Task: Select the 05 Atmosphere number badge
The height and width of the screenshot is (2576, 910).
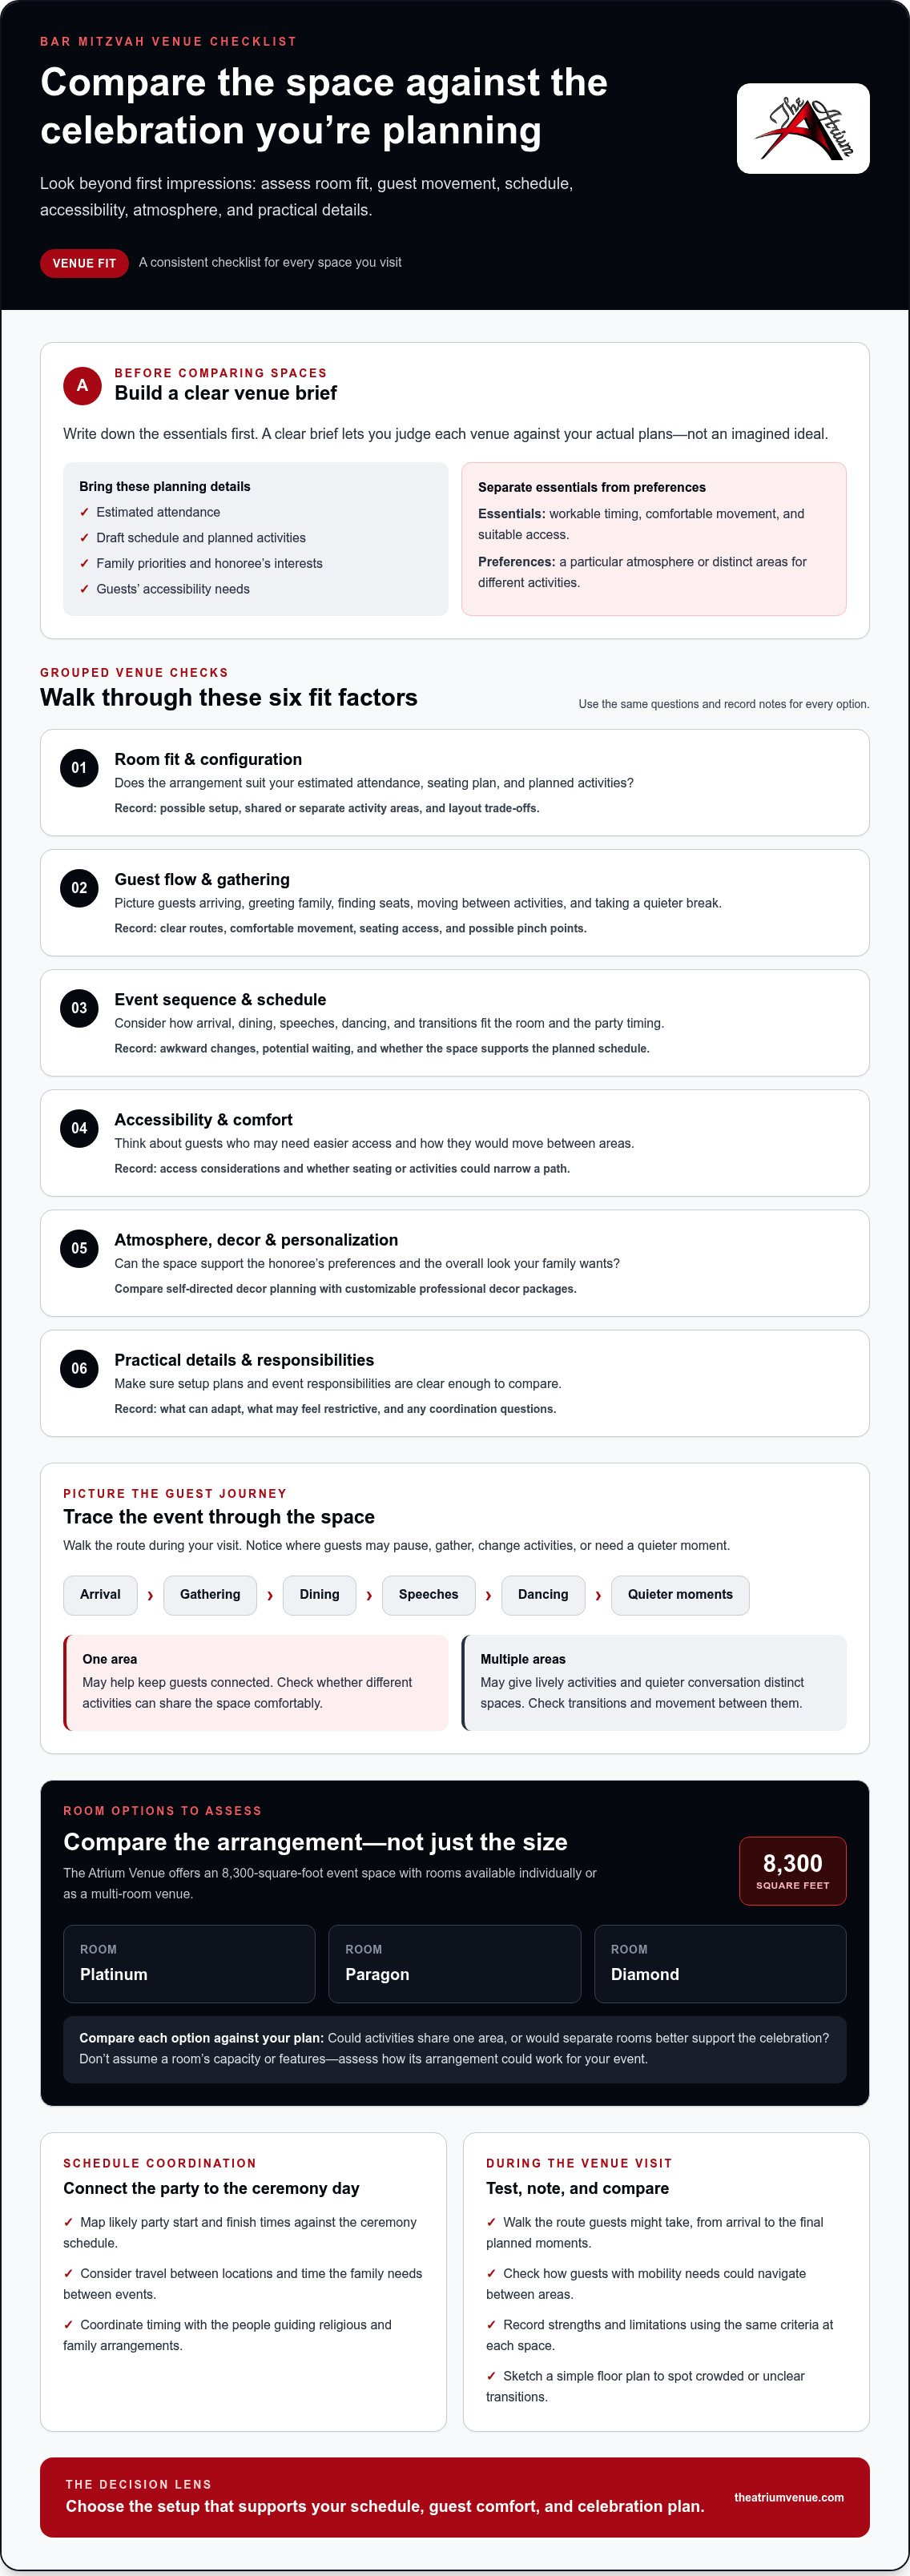Action: (x=79, y=1248)
